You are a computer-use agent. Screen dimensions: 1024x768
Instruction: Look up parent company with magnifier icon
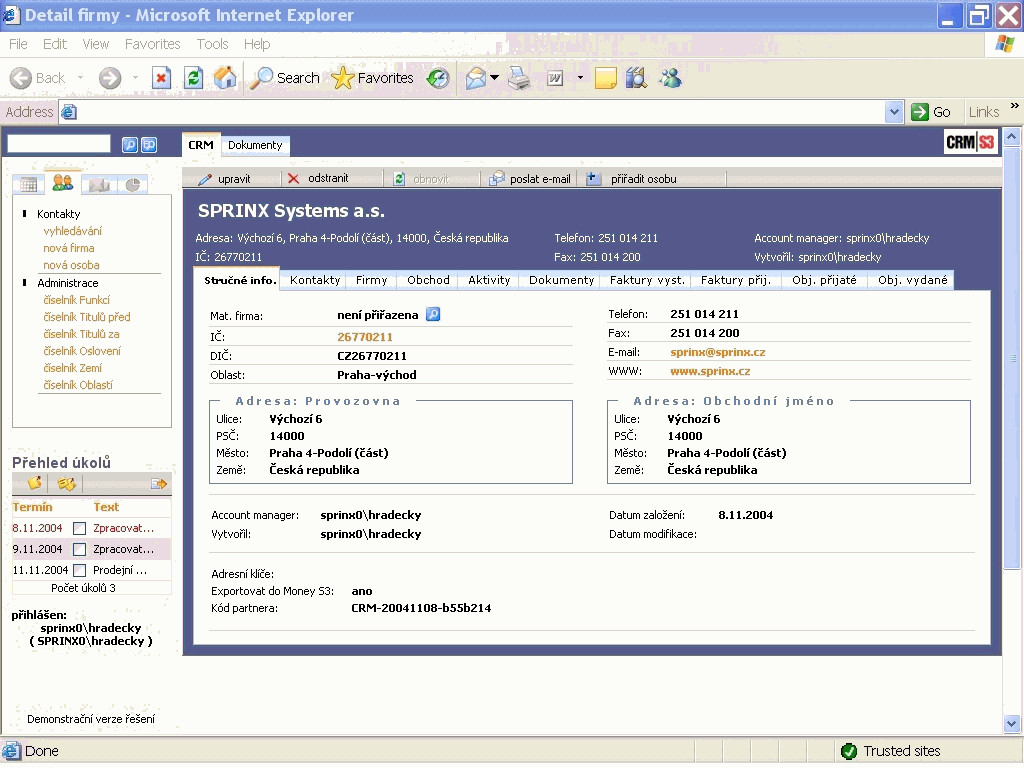pos(433,315)
